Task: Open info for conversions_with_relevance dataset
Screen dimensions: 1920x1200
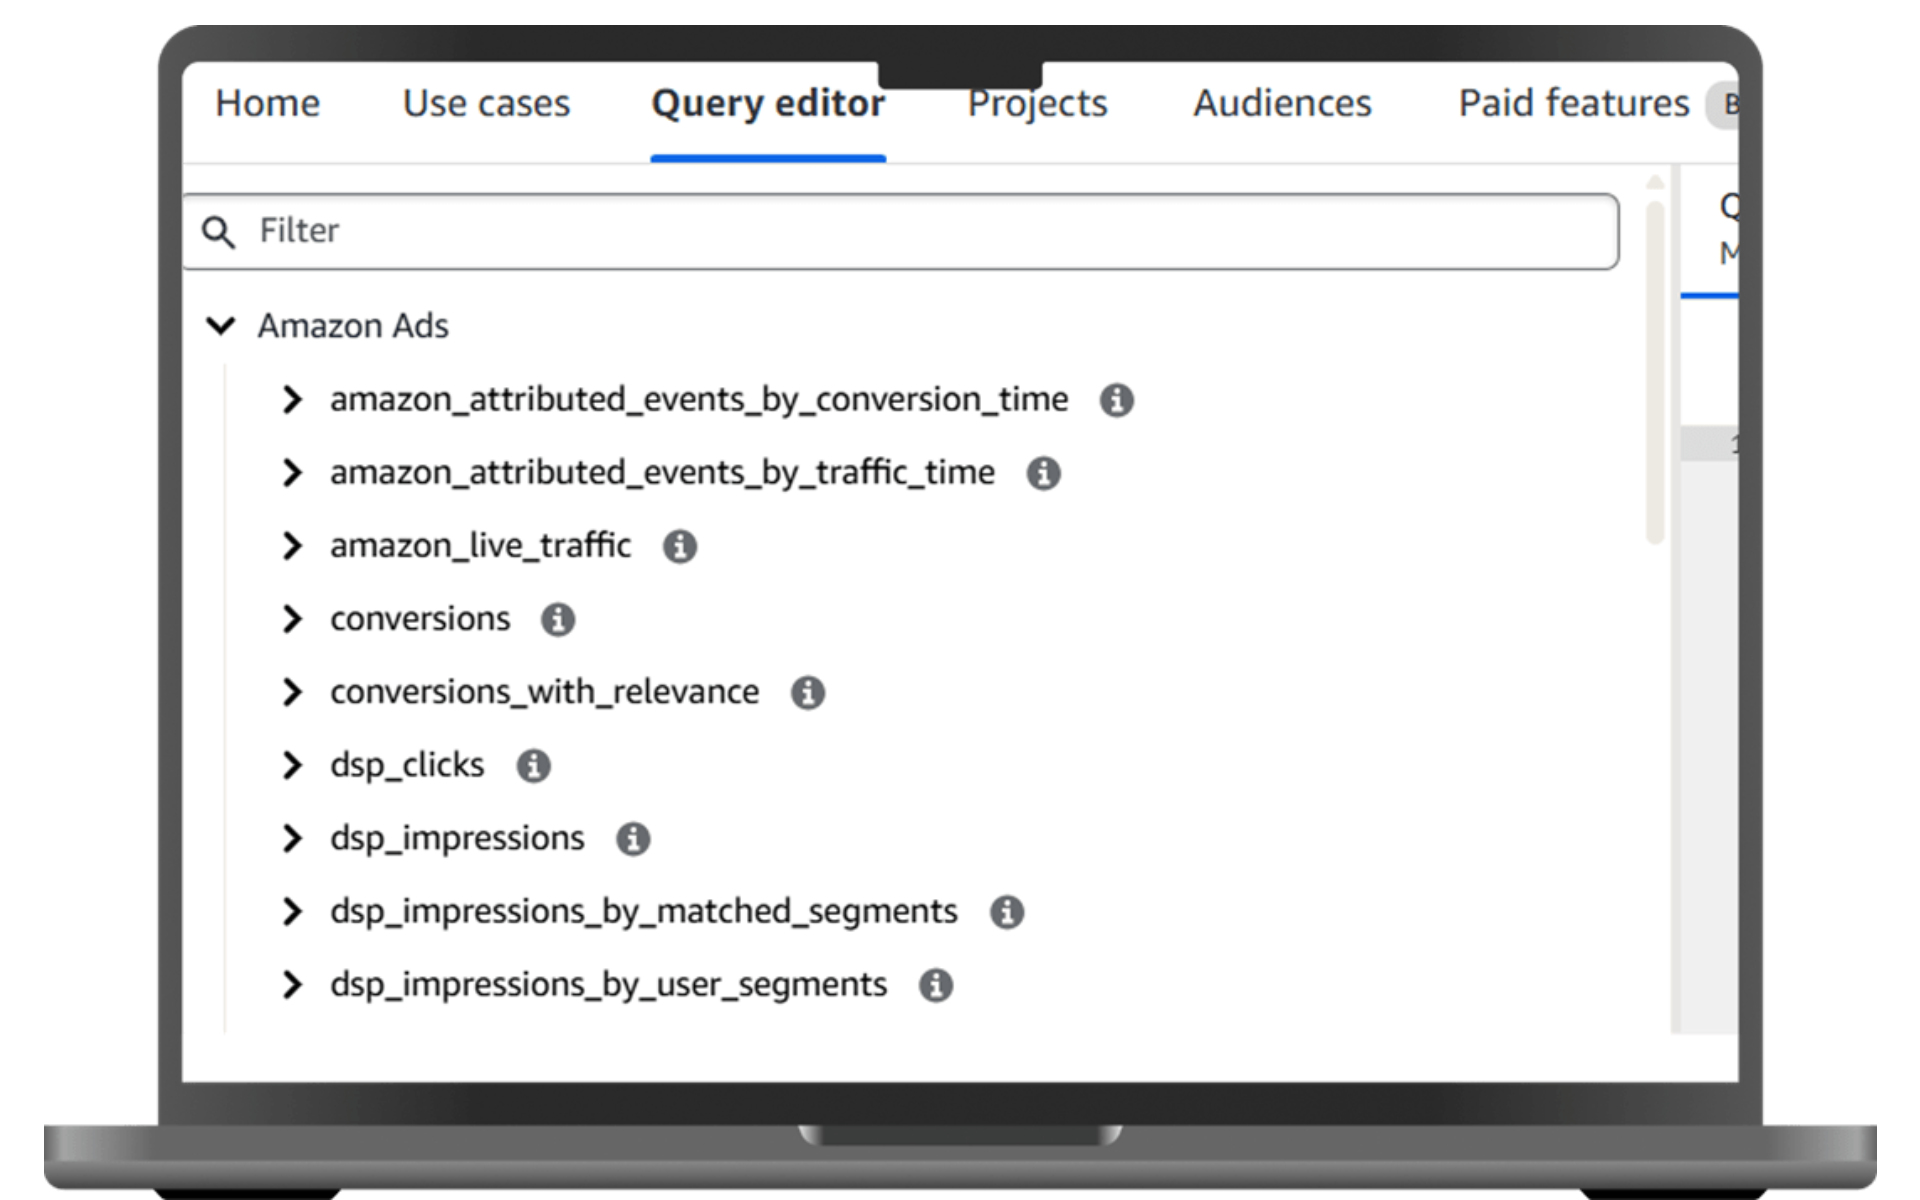Action: click(x=808, y=692)
